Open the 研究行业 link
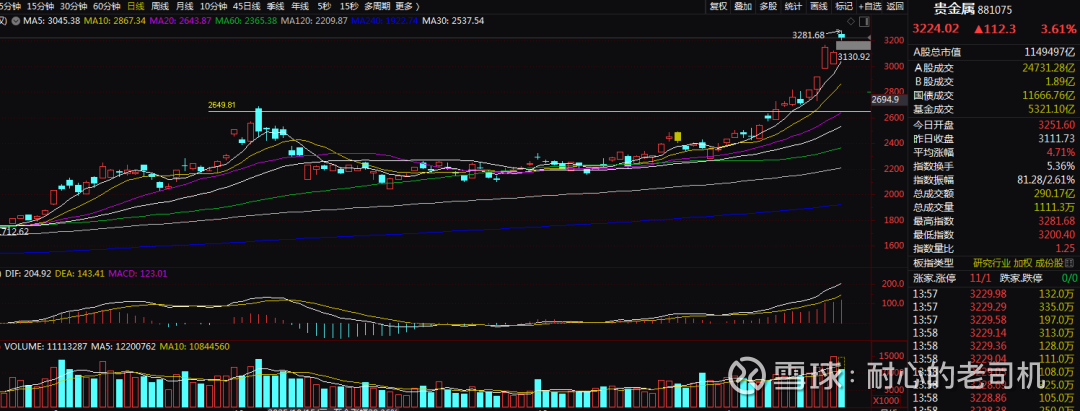This screenshot has height=411, width=1080. click(x=992, y=263)
